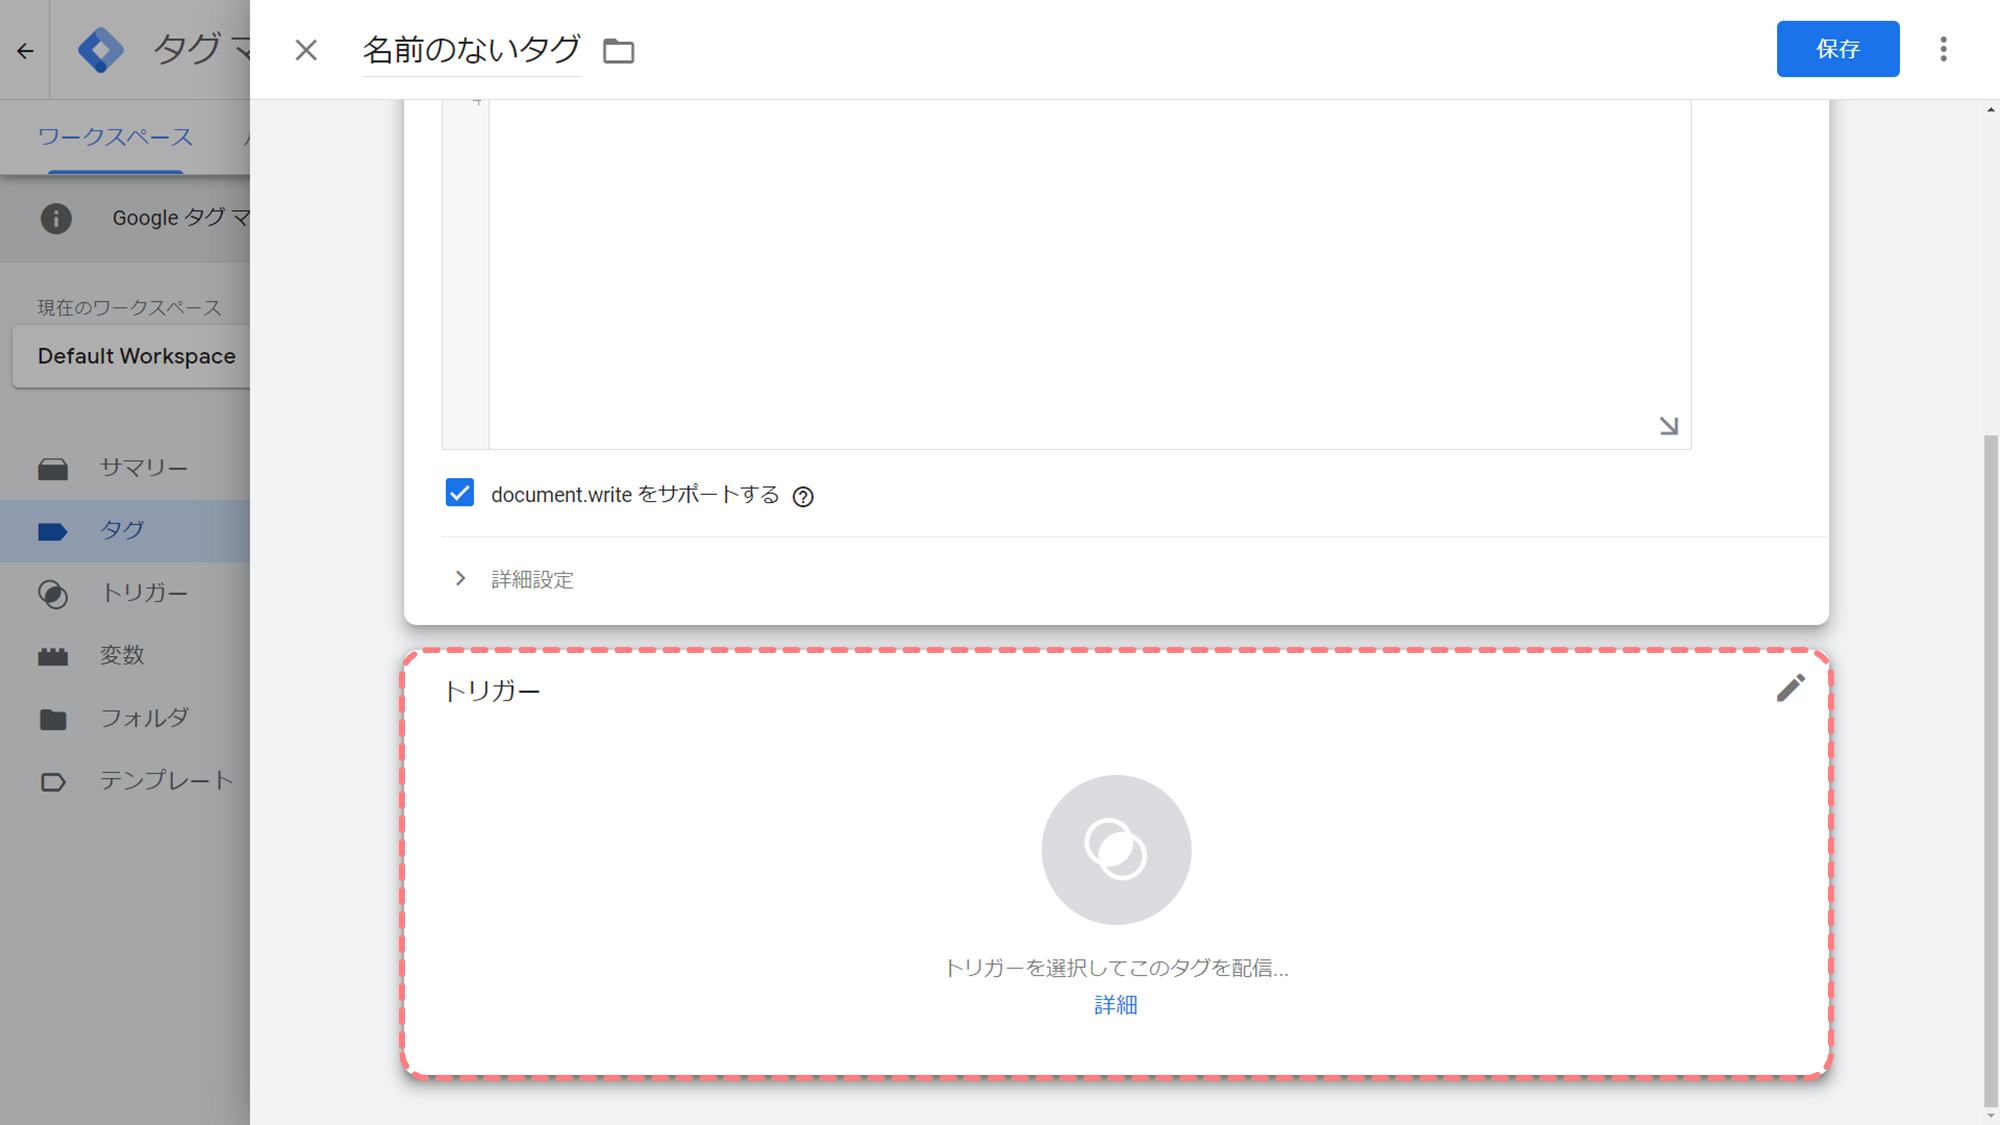
Task: Click the 詳細 link in trigger card
Action: point(1116,1005)
